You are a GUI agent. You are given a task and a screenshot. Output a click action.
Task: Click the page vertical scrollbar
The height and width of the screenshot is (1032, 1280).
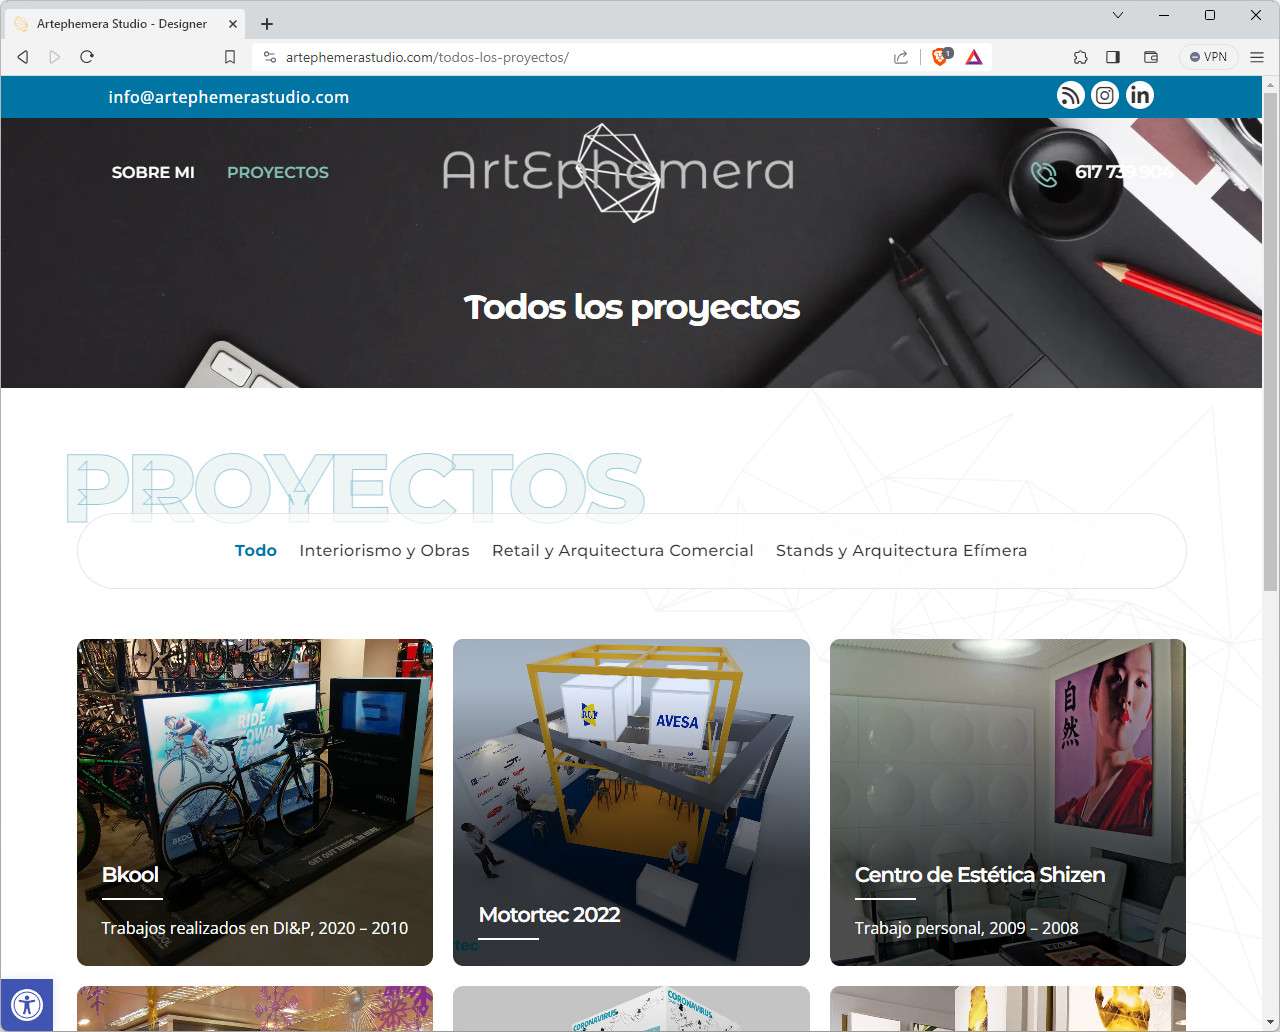pyautogui.click(x=1270, y=340)
